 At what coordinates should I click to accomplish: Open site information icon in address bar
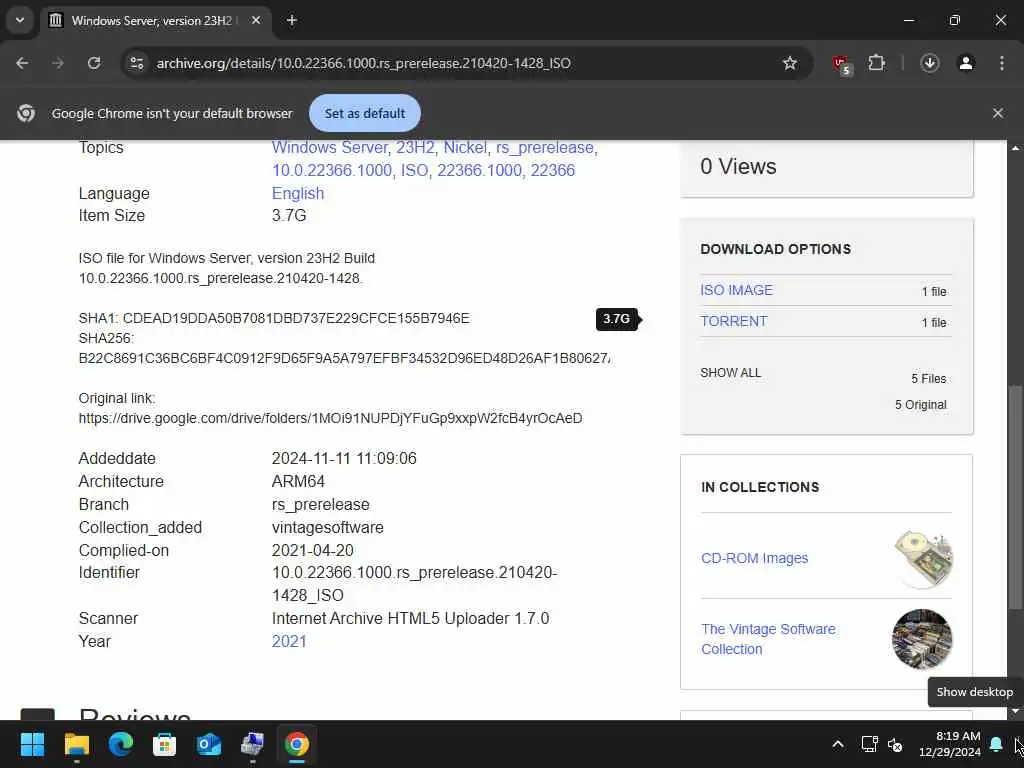136,63
